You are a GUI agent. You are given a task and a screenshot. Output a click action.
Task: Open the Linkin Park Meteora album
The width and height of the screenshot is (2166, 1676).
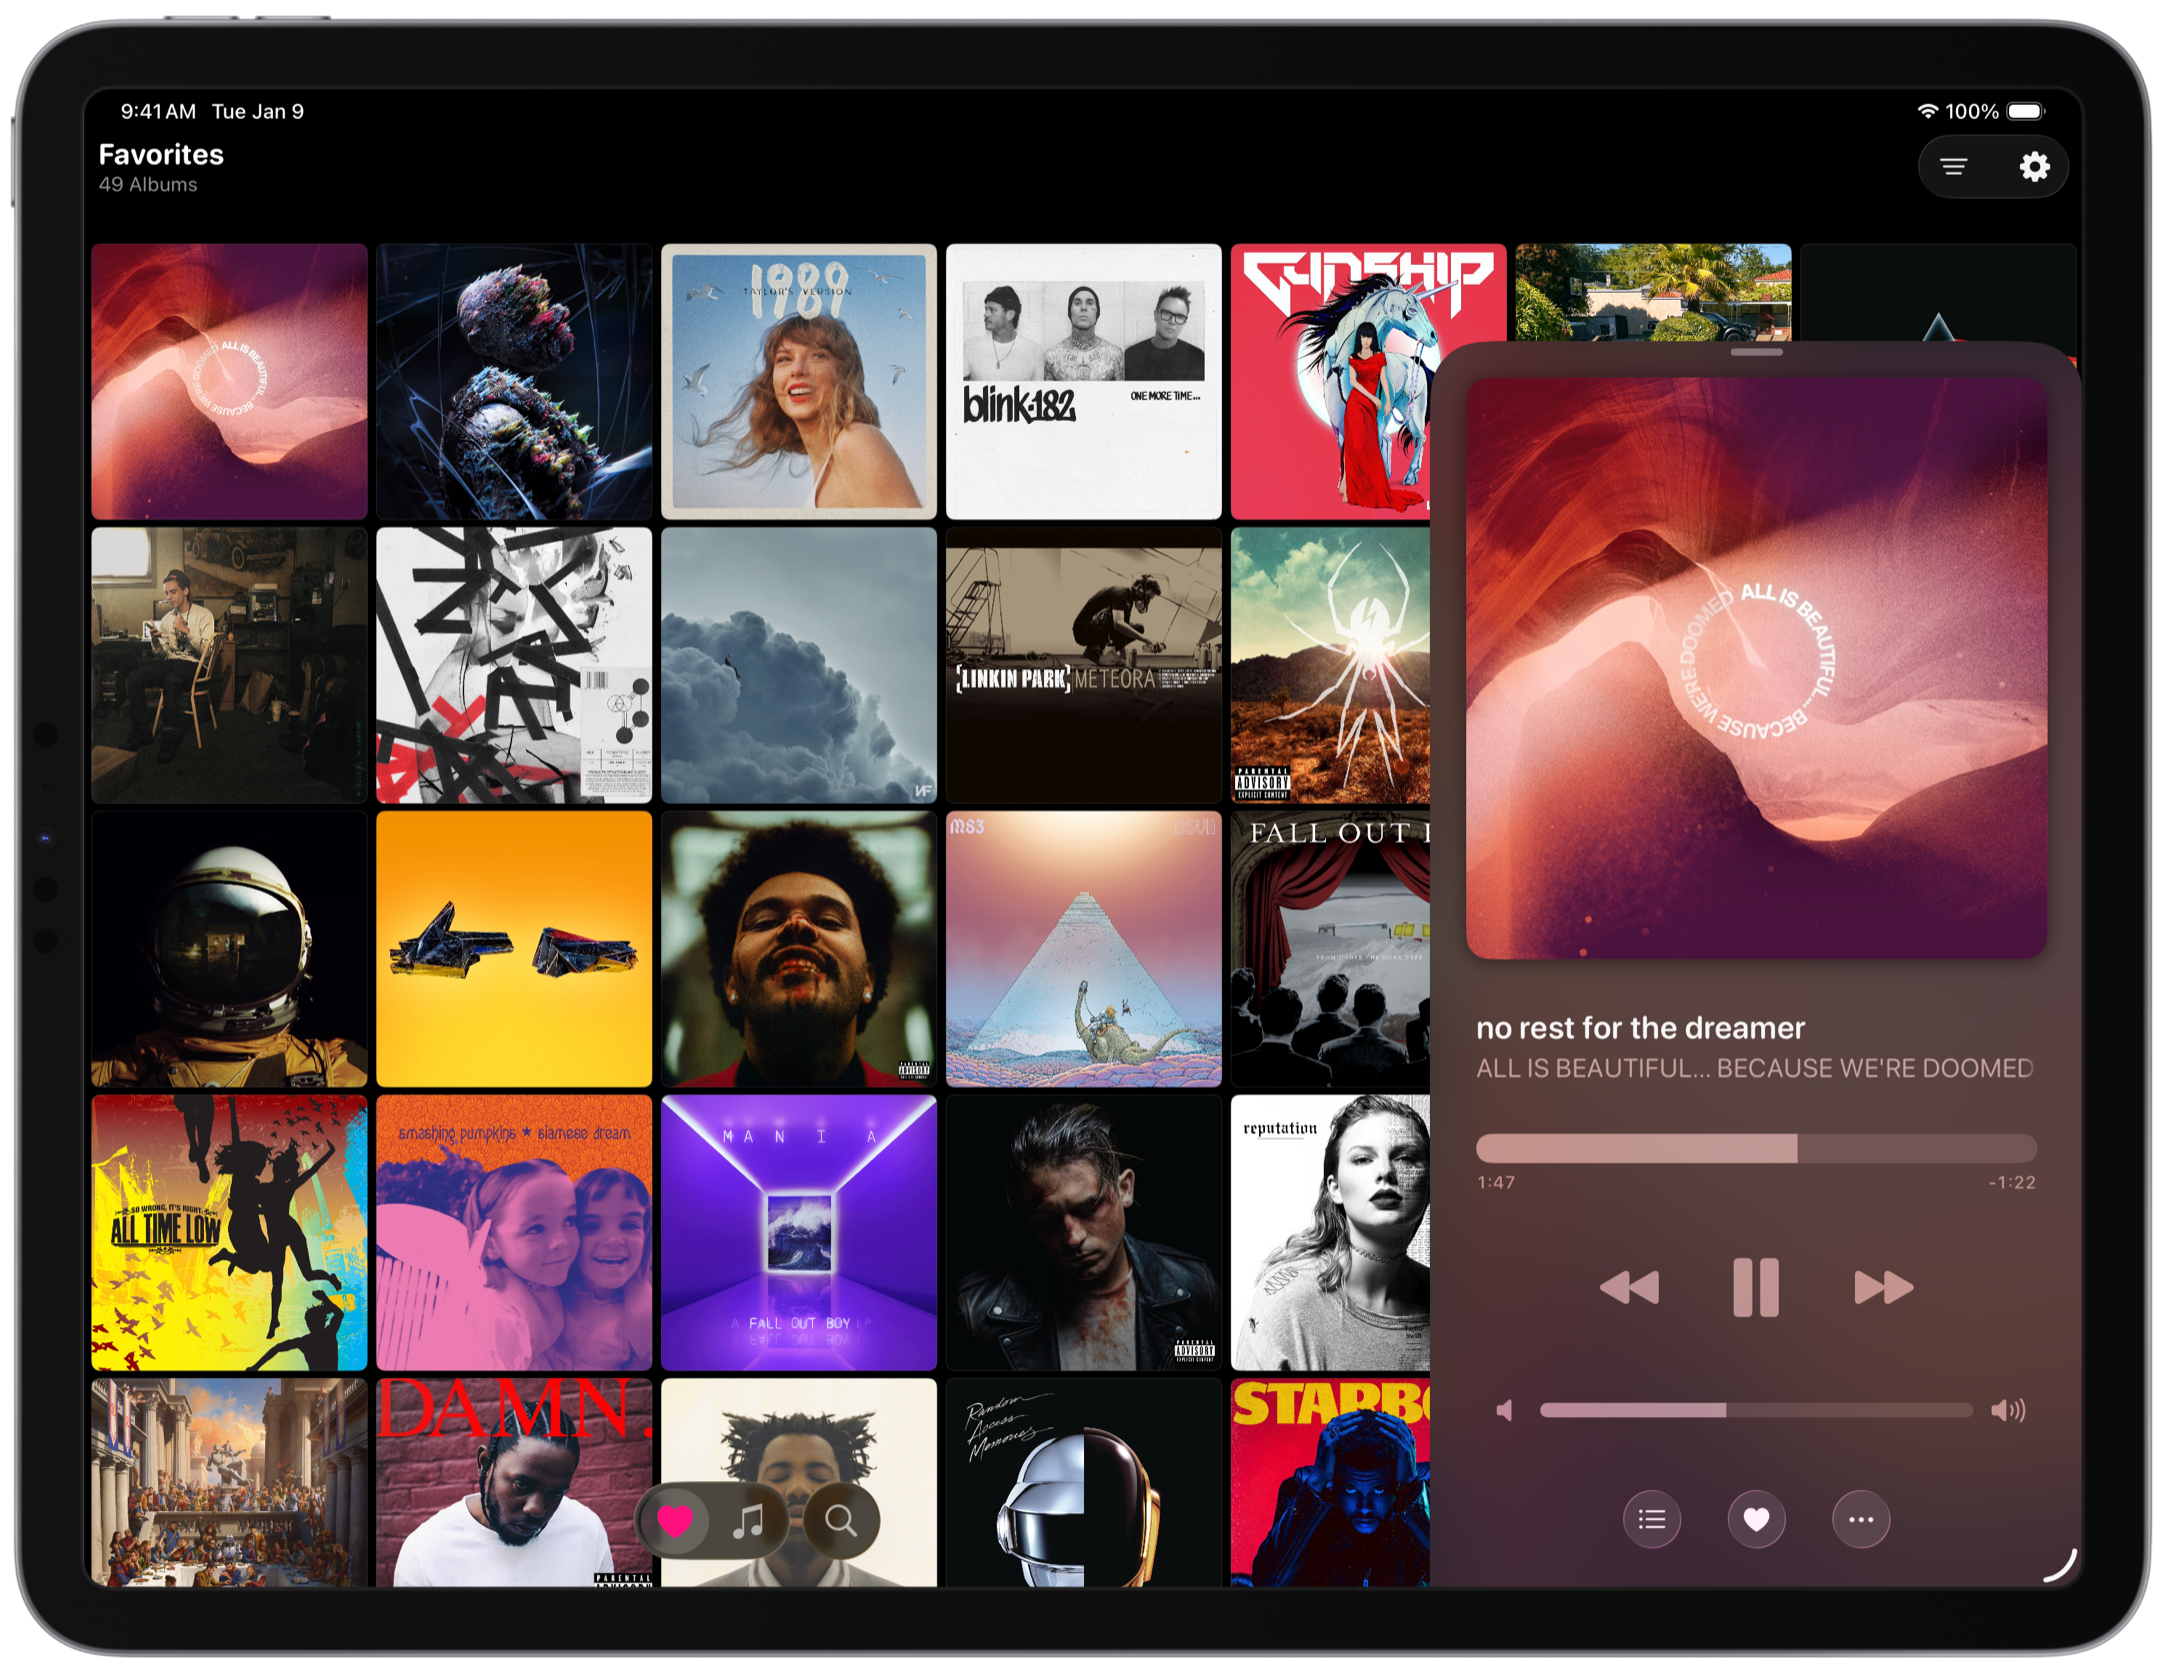pyautogui.click(x=1083, y=665)
